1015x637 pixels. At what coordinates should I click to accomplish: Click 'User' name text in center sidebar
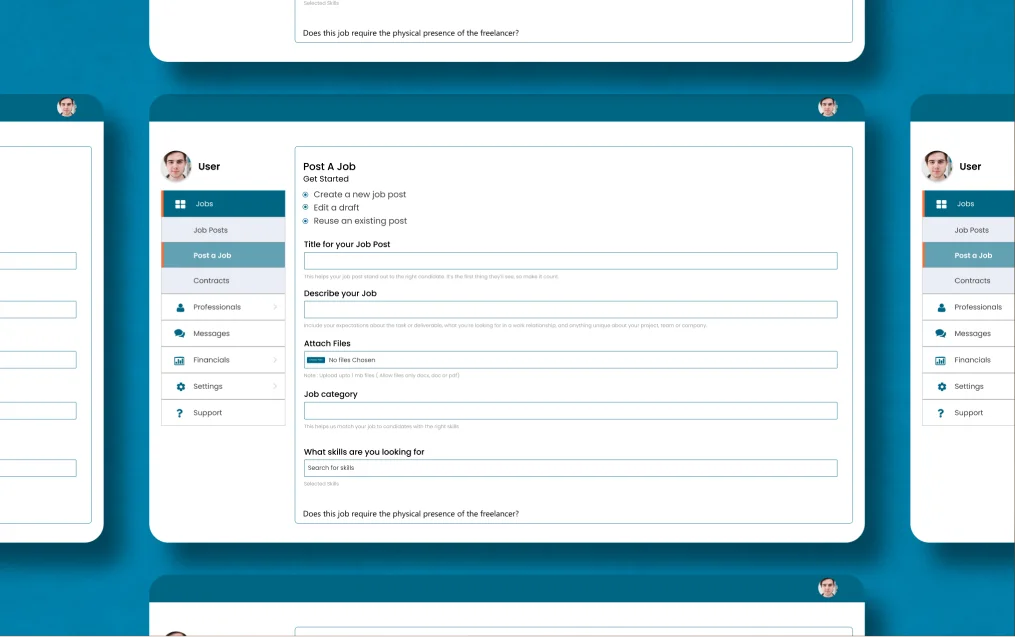click(209, 166)
